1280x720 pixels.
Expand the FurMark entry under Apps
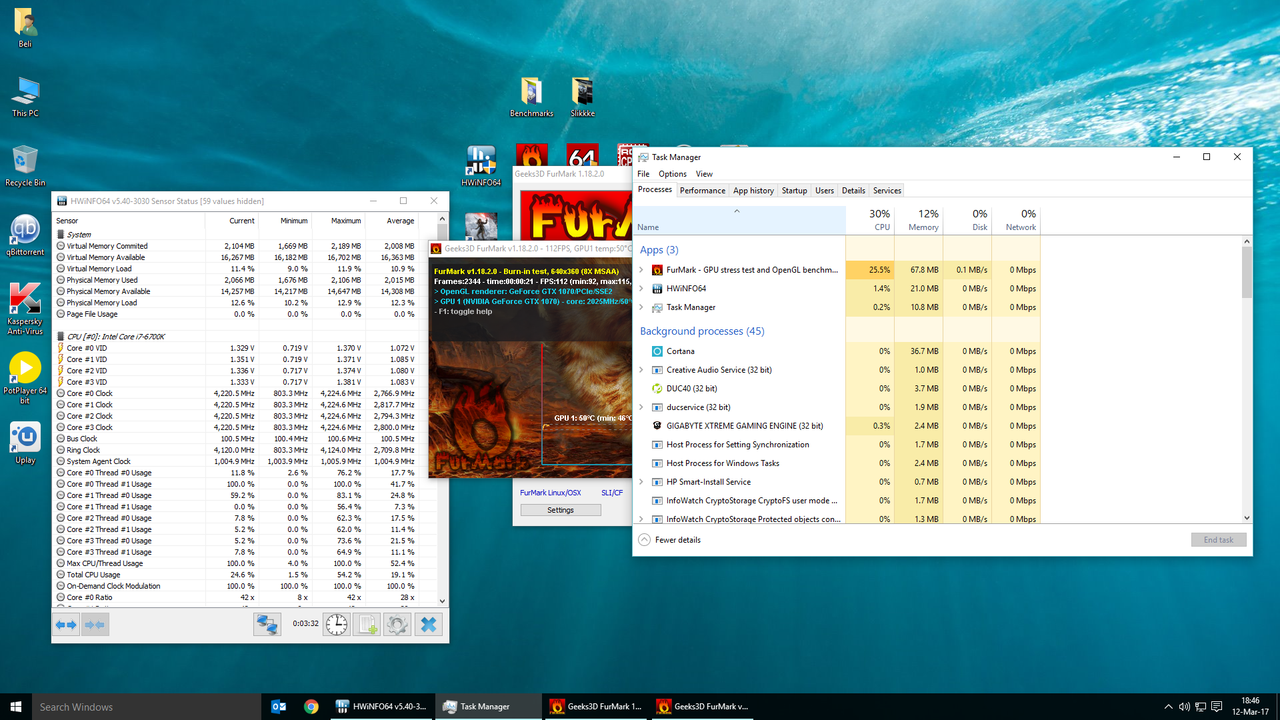(643, 269)
